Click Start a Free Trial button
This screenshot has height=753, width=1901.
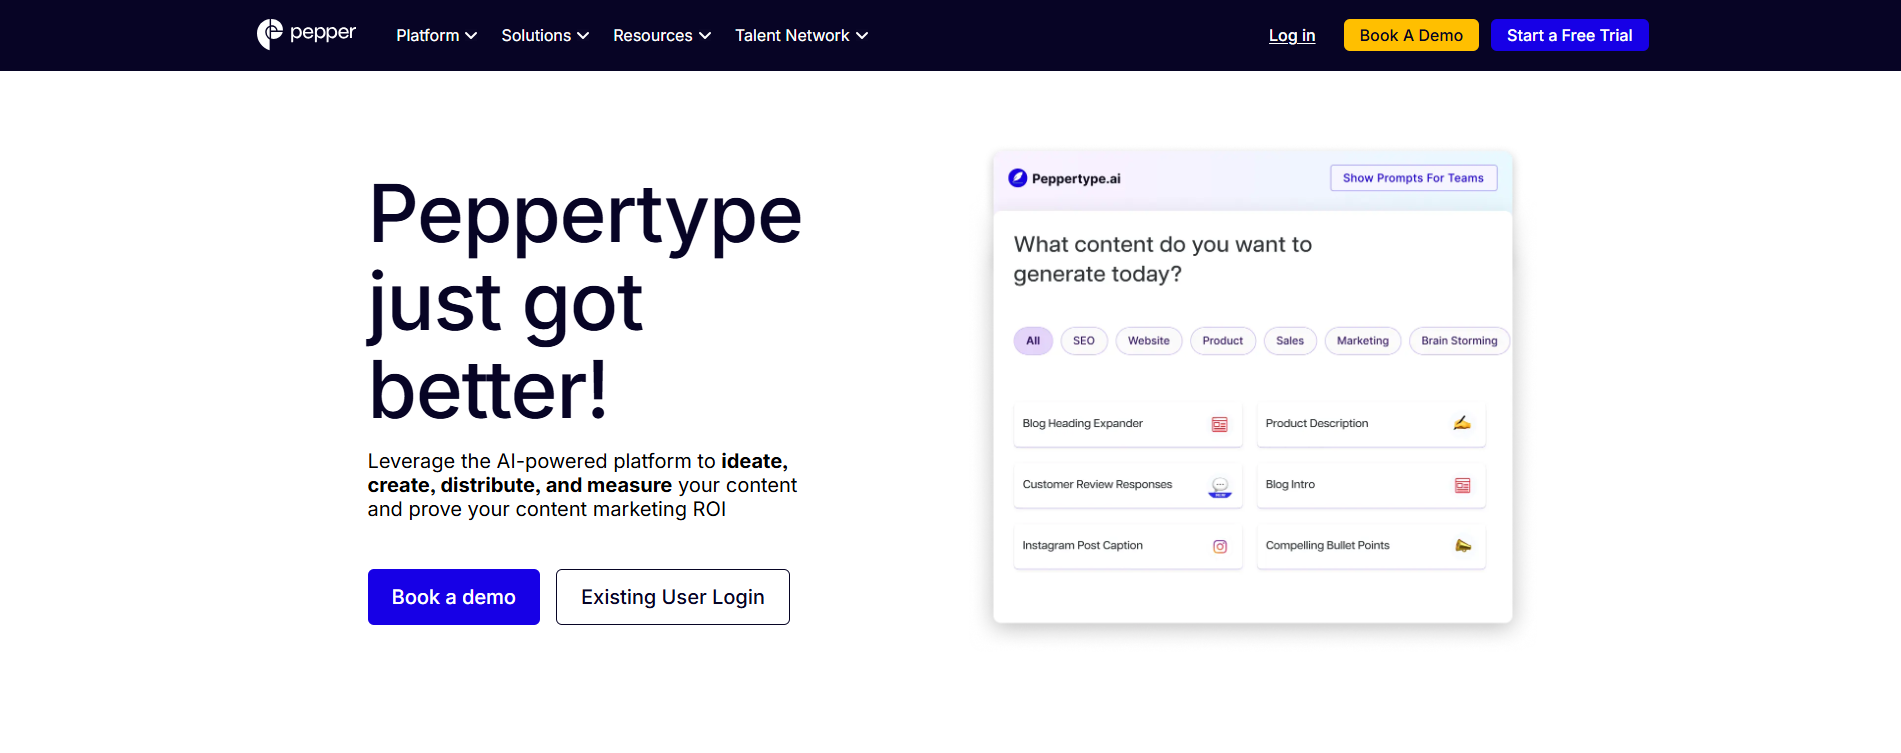(x=1570, y=35)
